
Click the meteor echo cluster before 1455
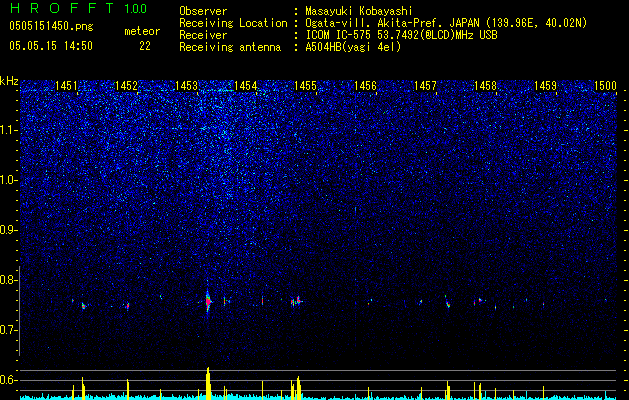(296, 301)
